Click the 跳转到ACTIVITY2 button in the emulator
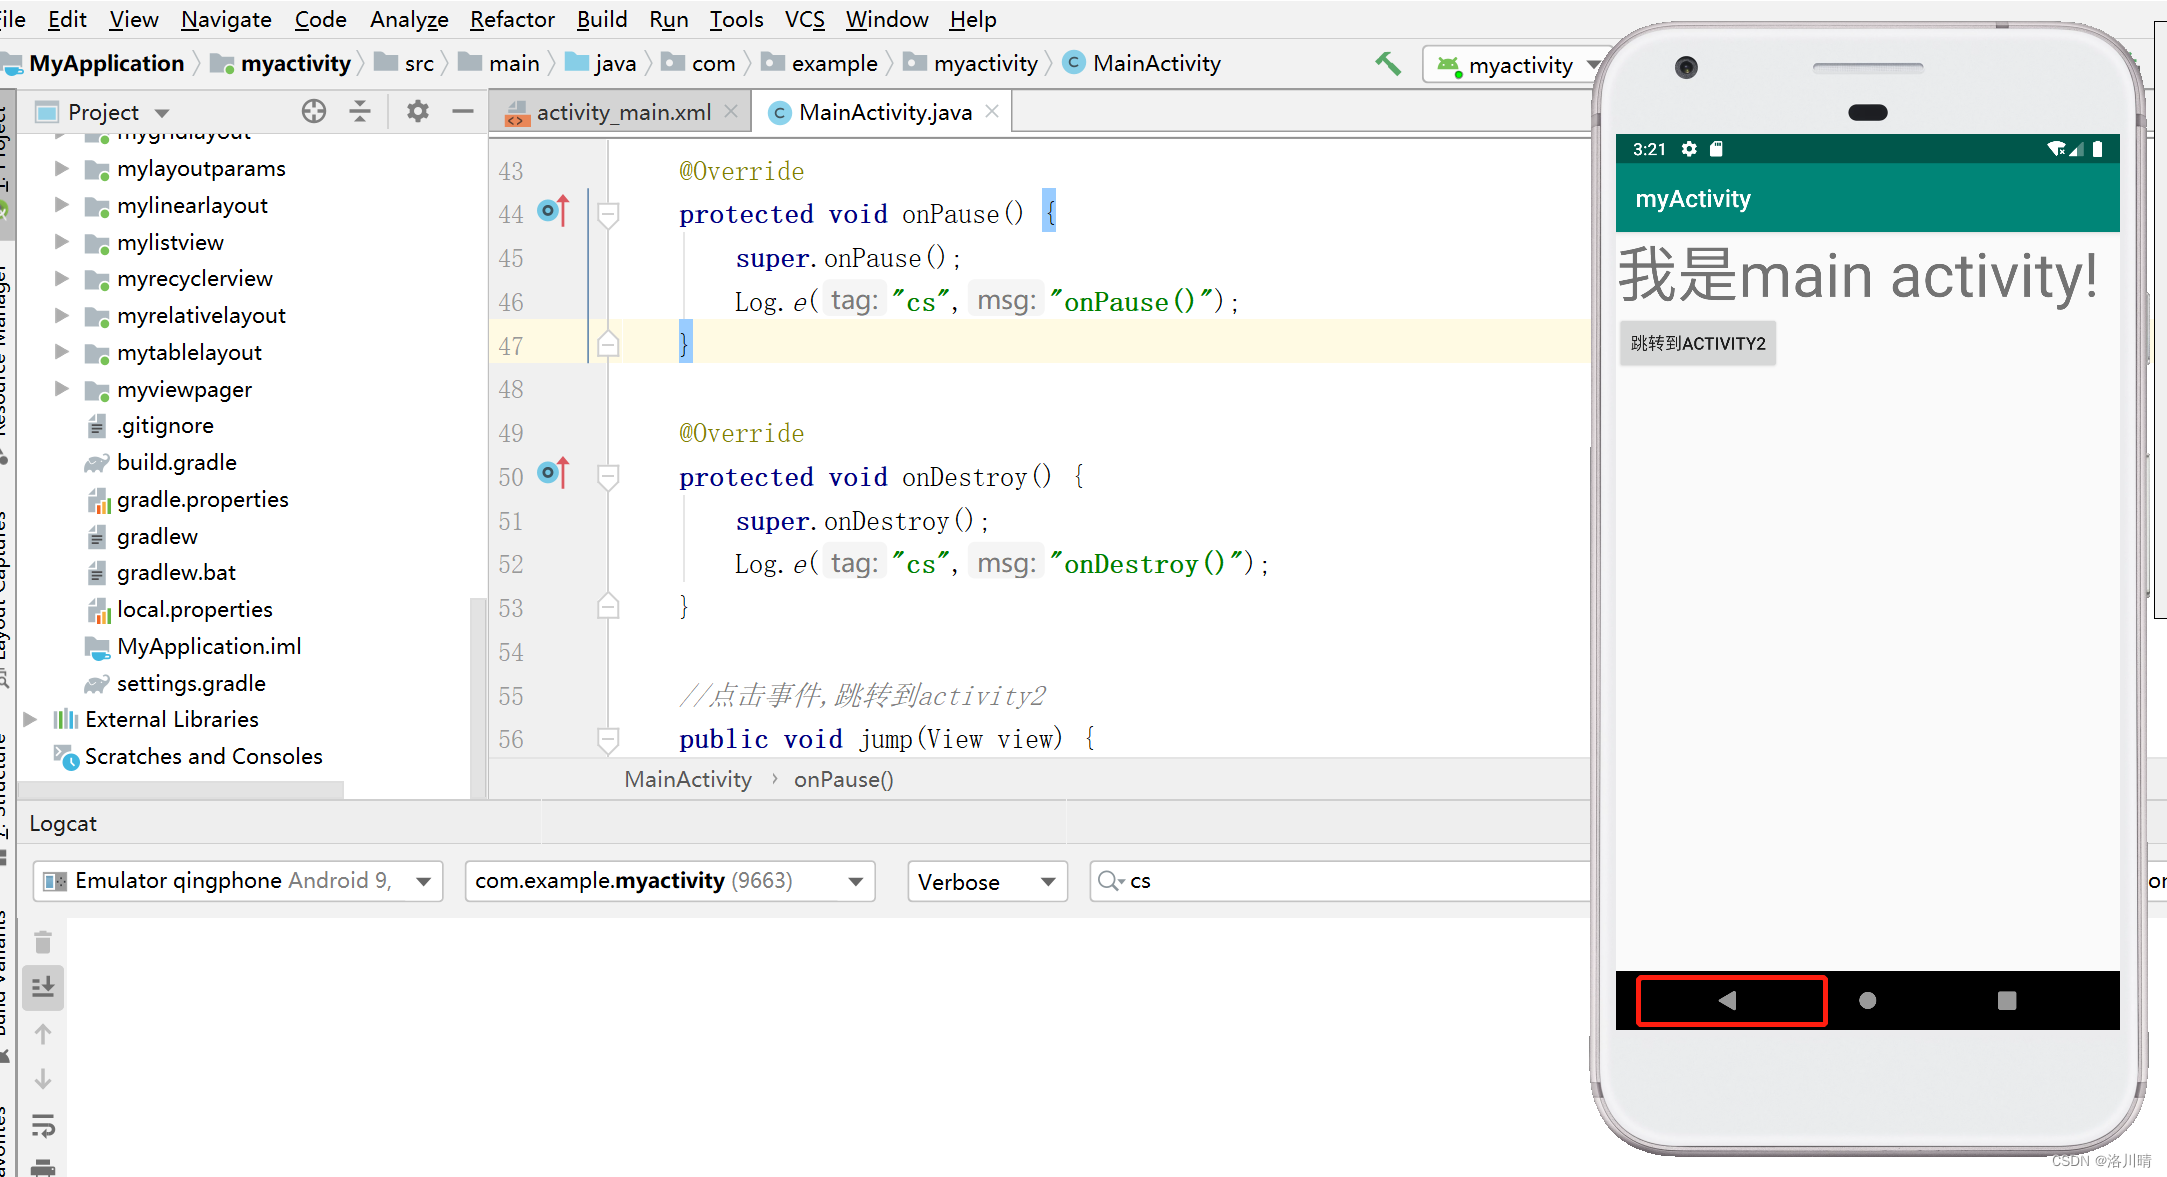 [x=1697, y=343]
